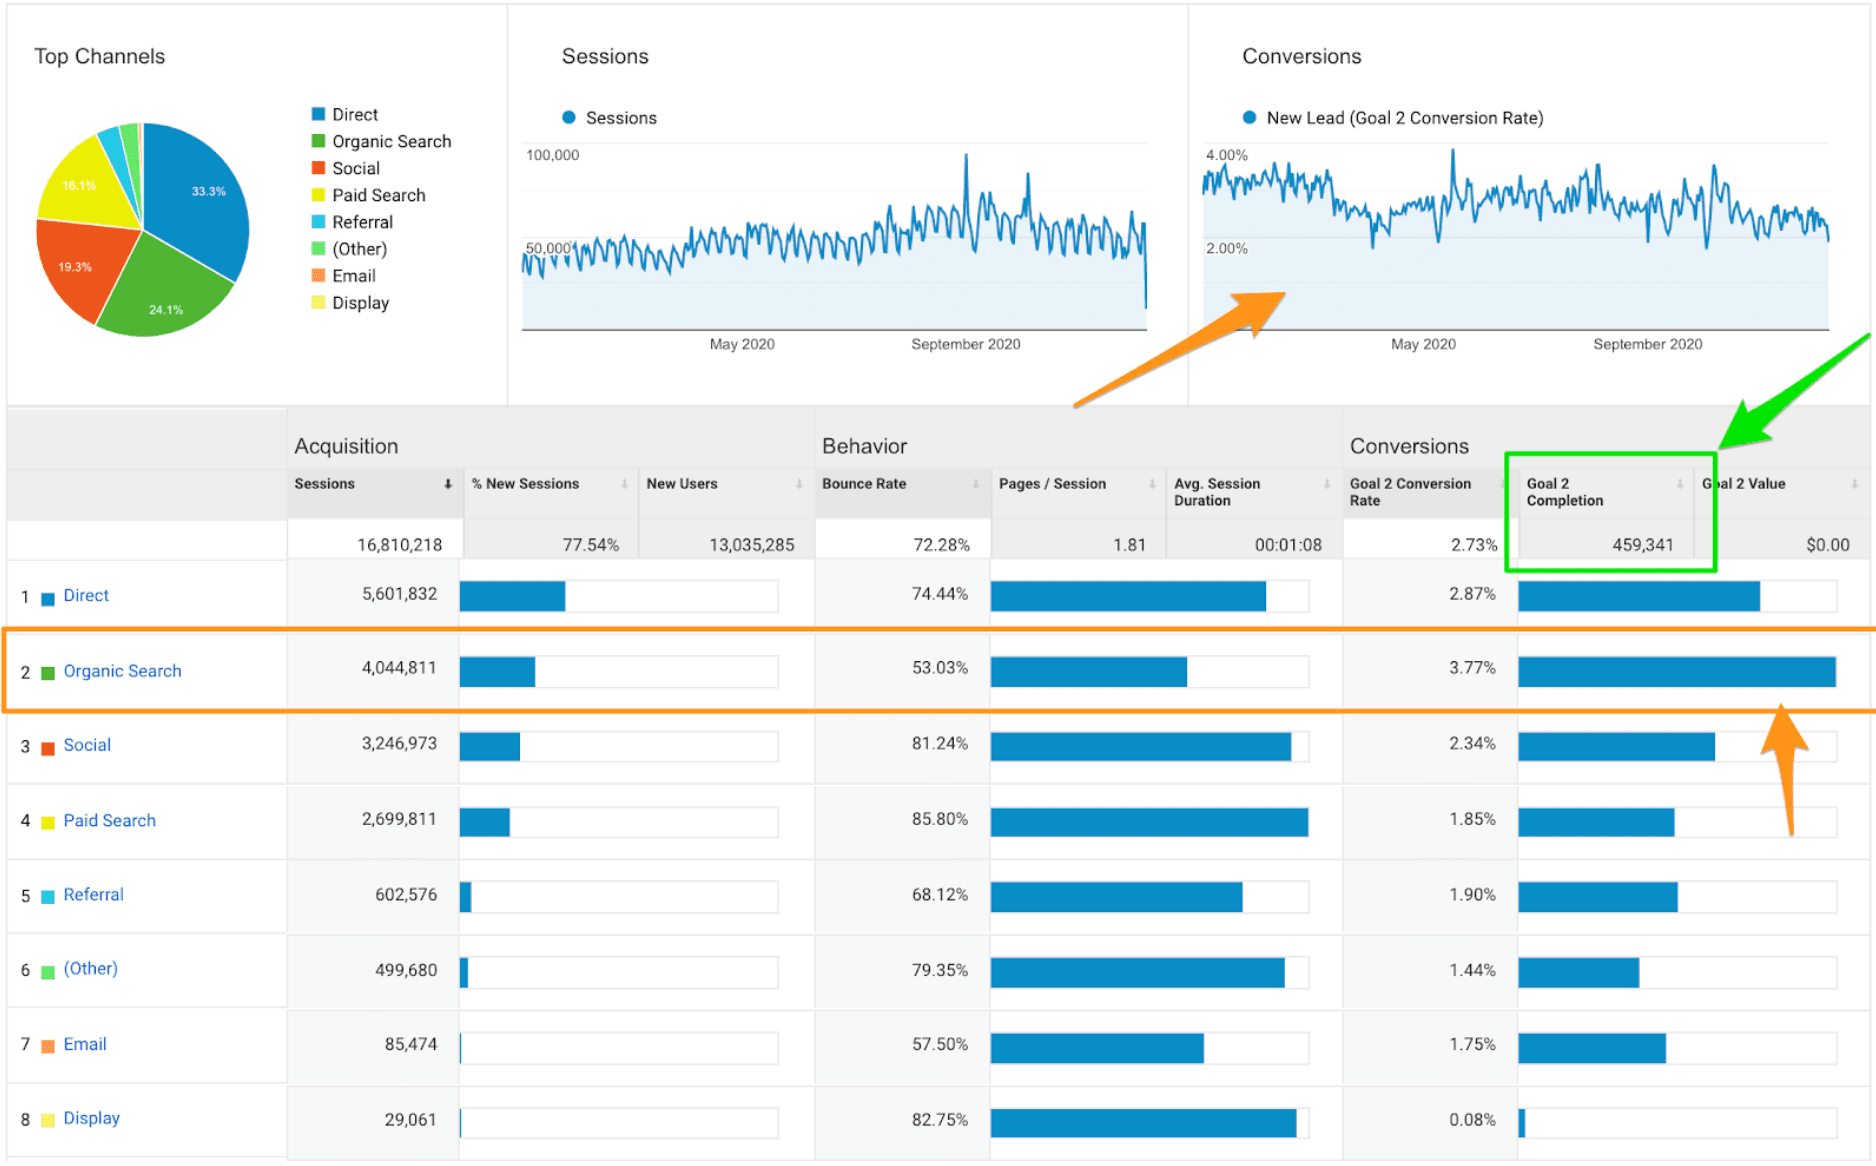Open the Paid Search channel link

(x=109, y=821)
